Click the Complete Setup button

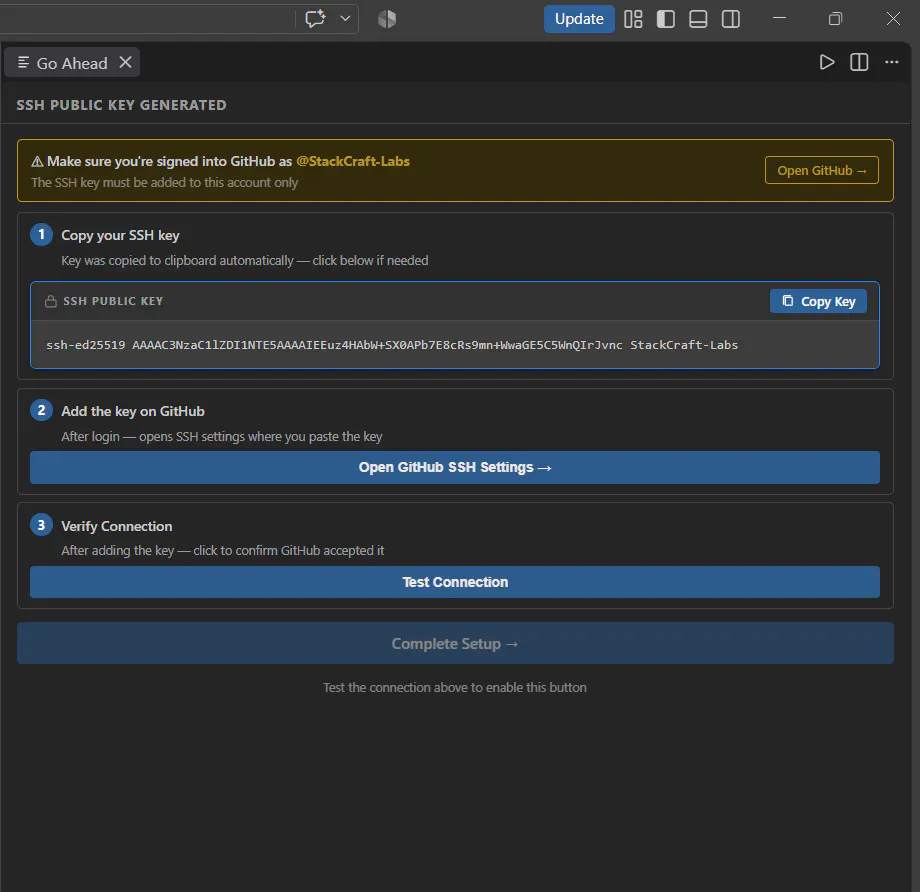(455, 644)
